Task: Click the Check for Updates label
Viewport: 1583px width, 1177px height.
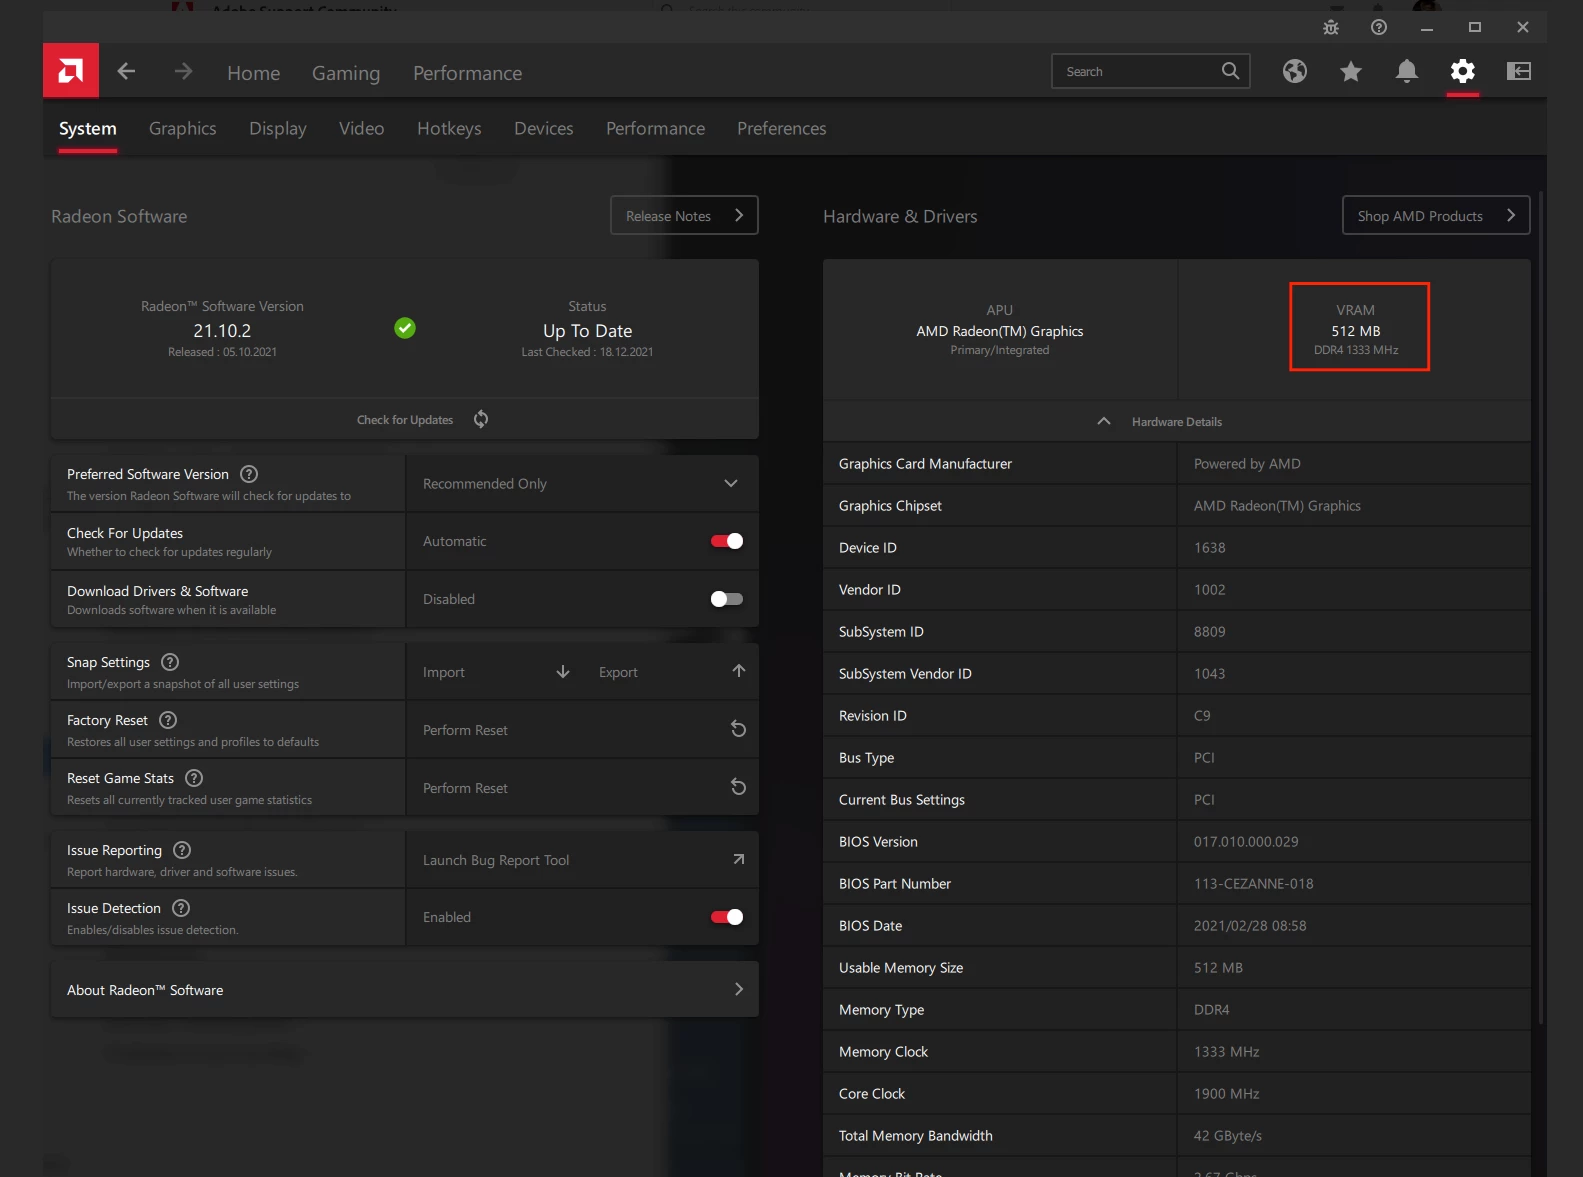Action: [405, 420]
